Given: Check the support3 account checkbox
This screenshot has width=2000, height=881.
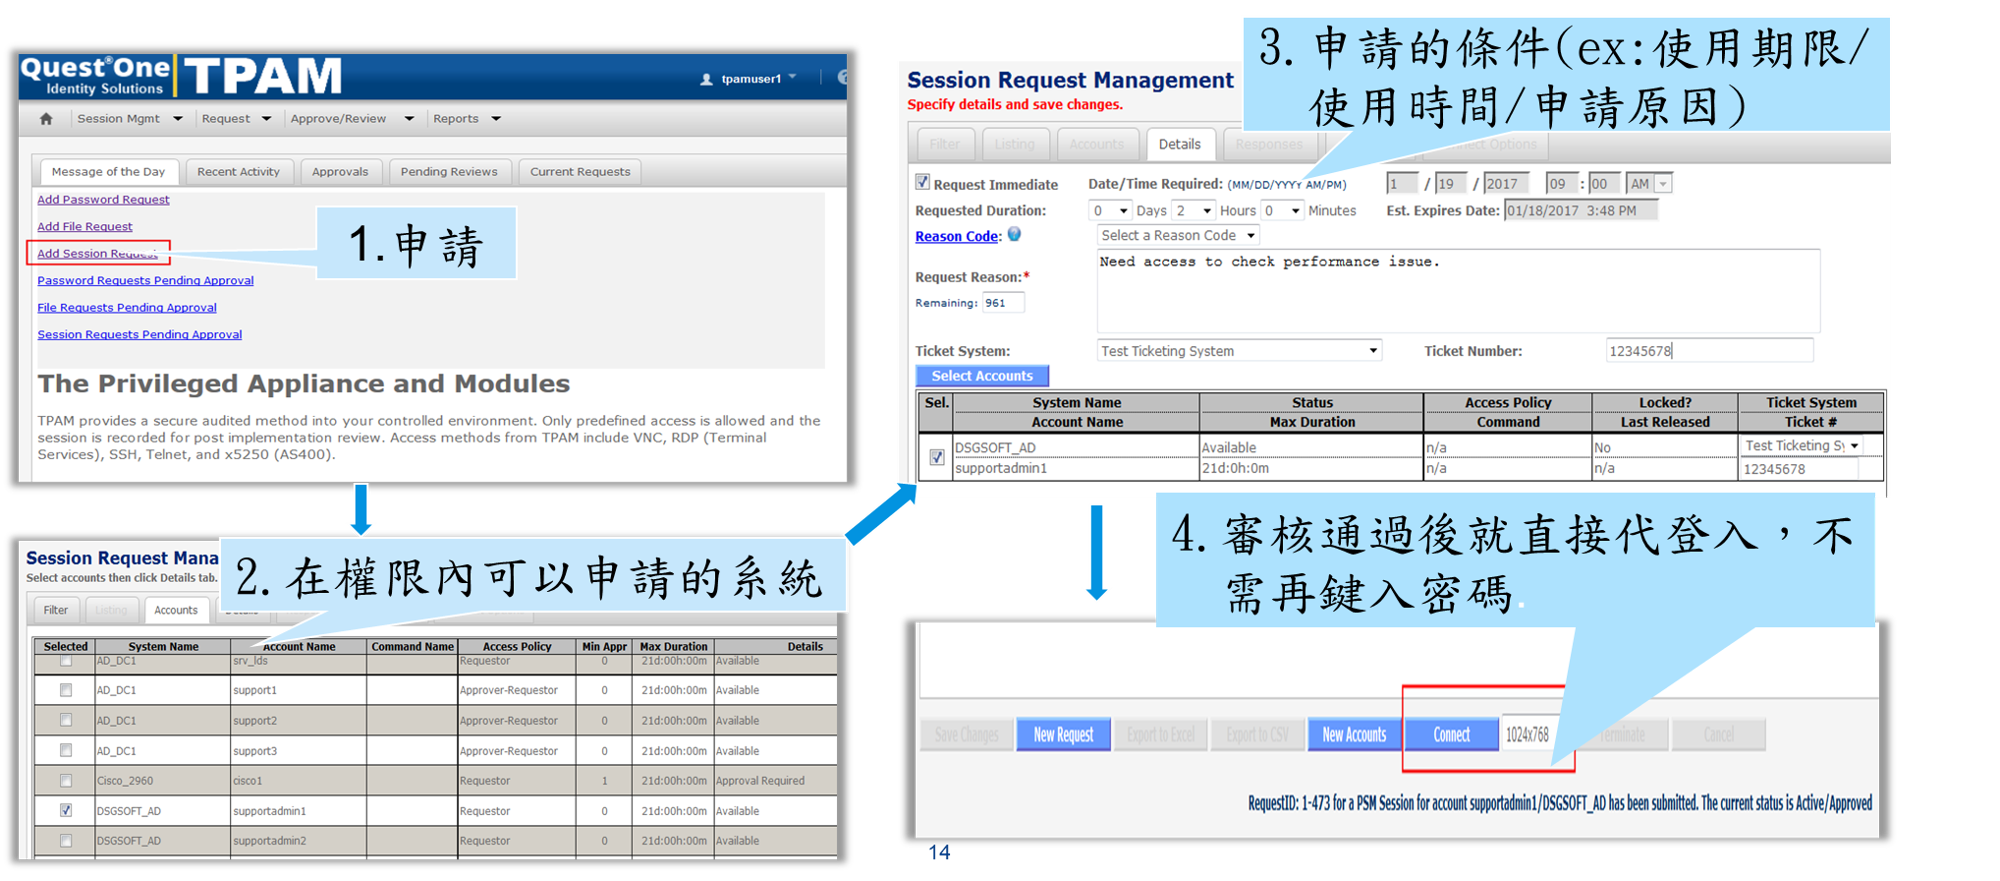Looking at the screenshot, I should point(66,750).
